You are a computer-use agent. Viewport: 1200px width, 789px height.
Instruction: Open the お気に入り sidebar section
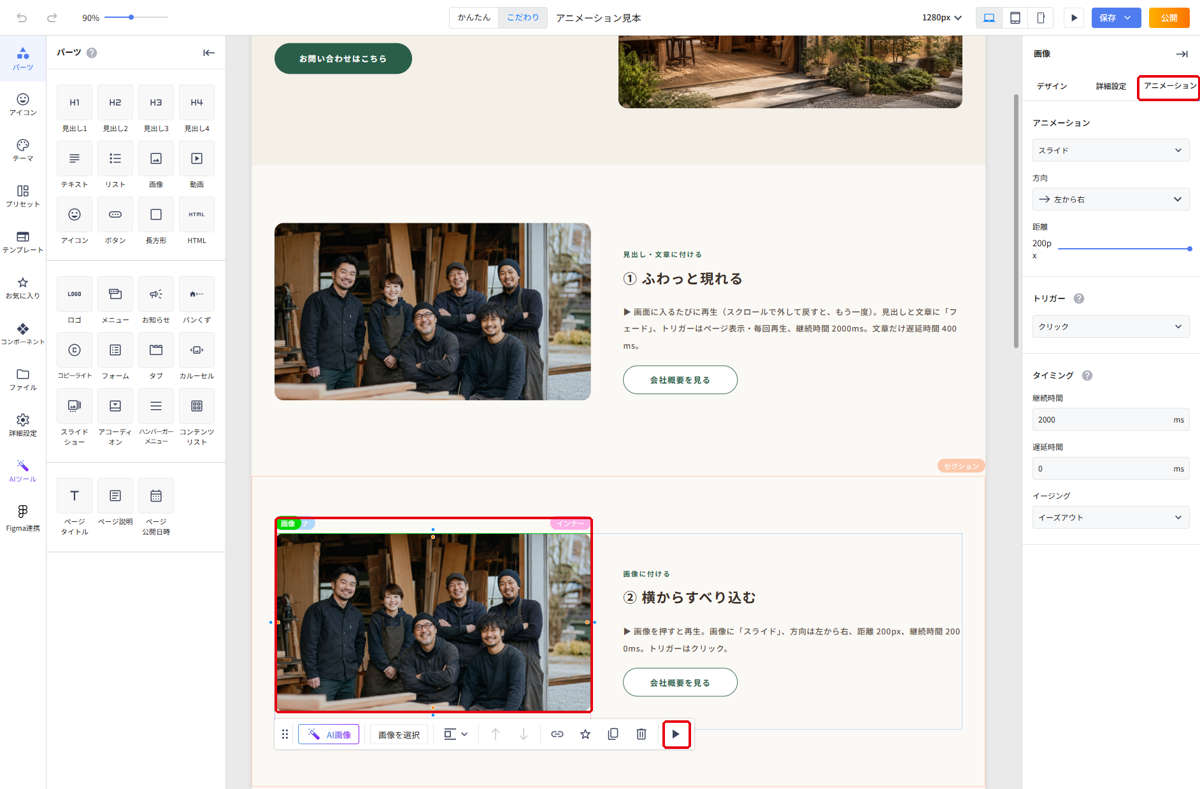coord(23,288)
